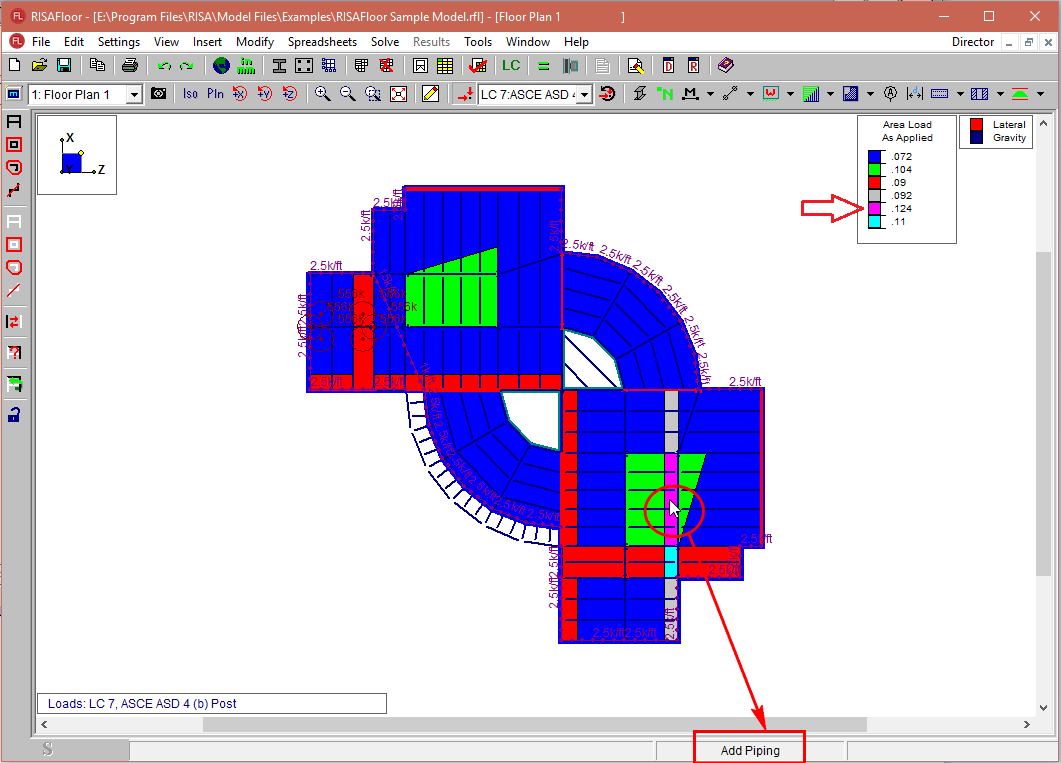Viewport: 1061px width, 763px height.
Task: Open the Solve menu
Action: (x=385, y=42)
